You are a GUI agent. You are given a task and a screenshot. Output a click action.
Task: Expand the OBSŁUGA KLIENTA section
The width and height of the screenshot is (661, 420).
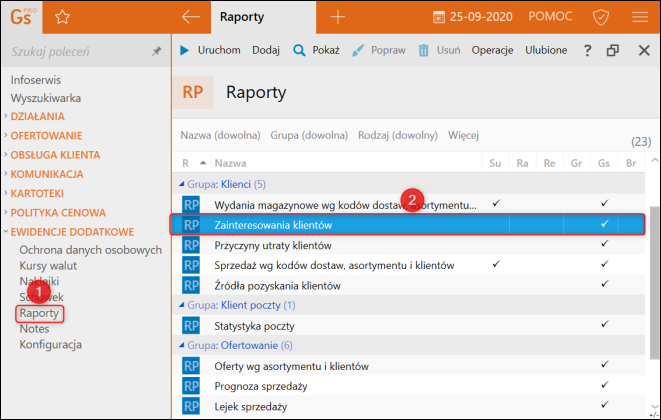(5, 154)
